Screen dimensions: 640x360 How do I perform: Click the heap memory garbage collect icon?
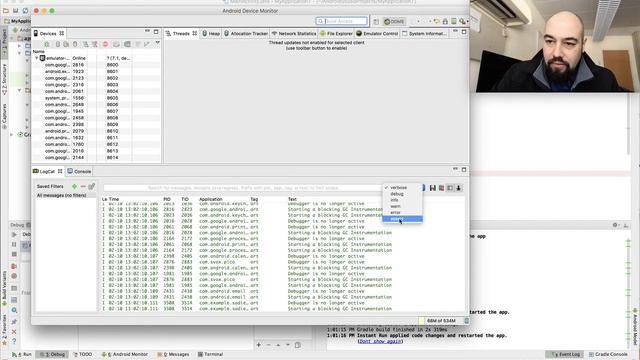click(x=467, y=321)
